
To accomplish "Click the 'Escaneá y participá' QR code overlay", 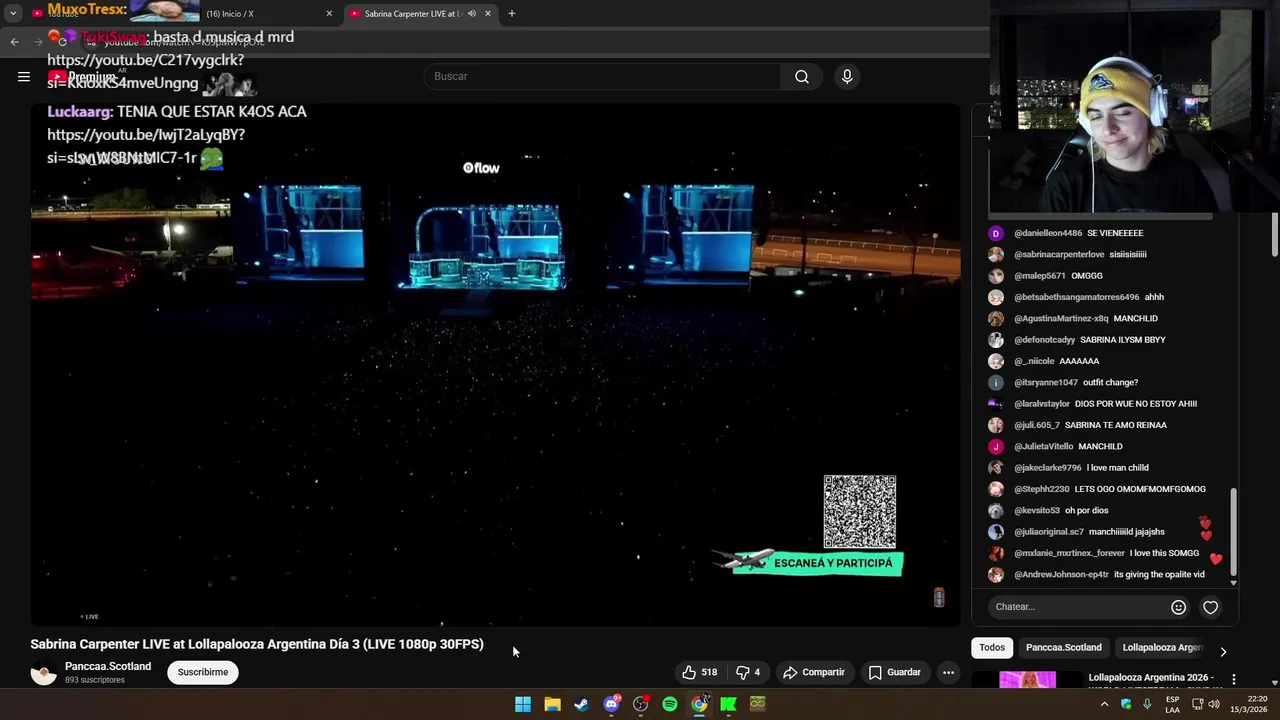I will pyautogui.click(x=860, y=511).
